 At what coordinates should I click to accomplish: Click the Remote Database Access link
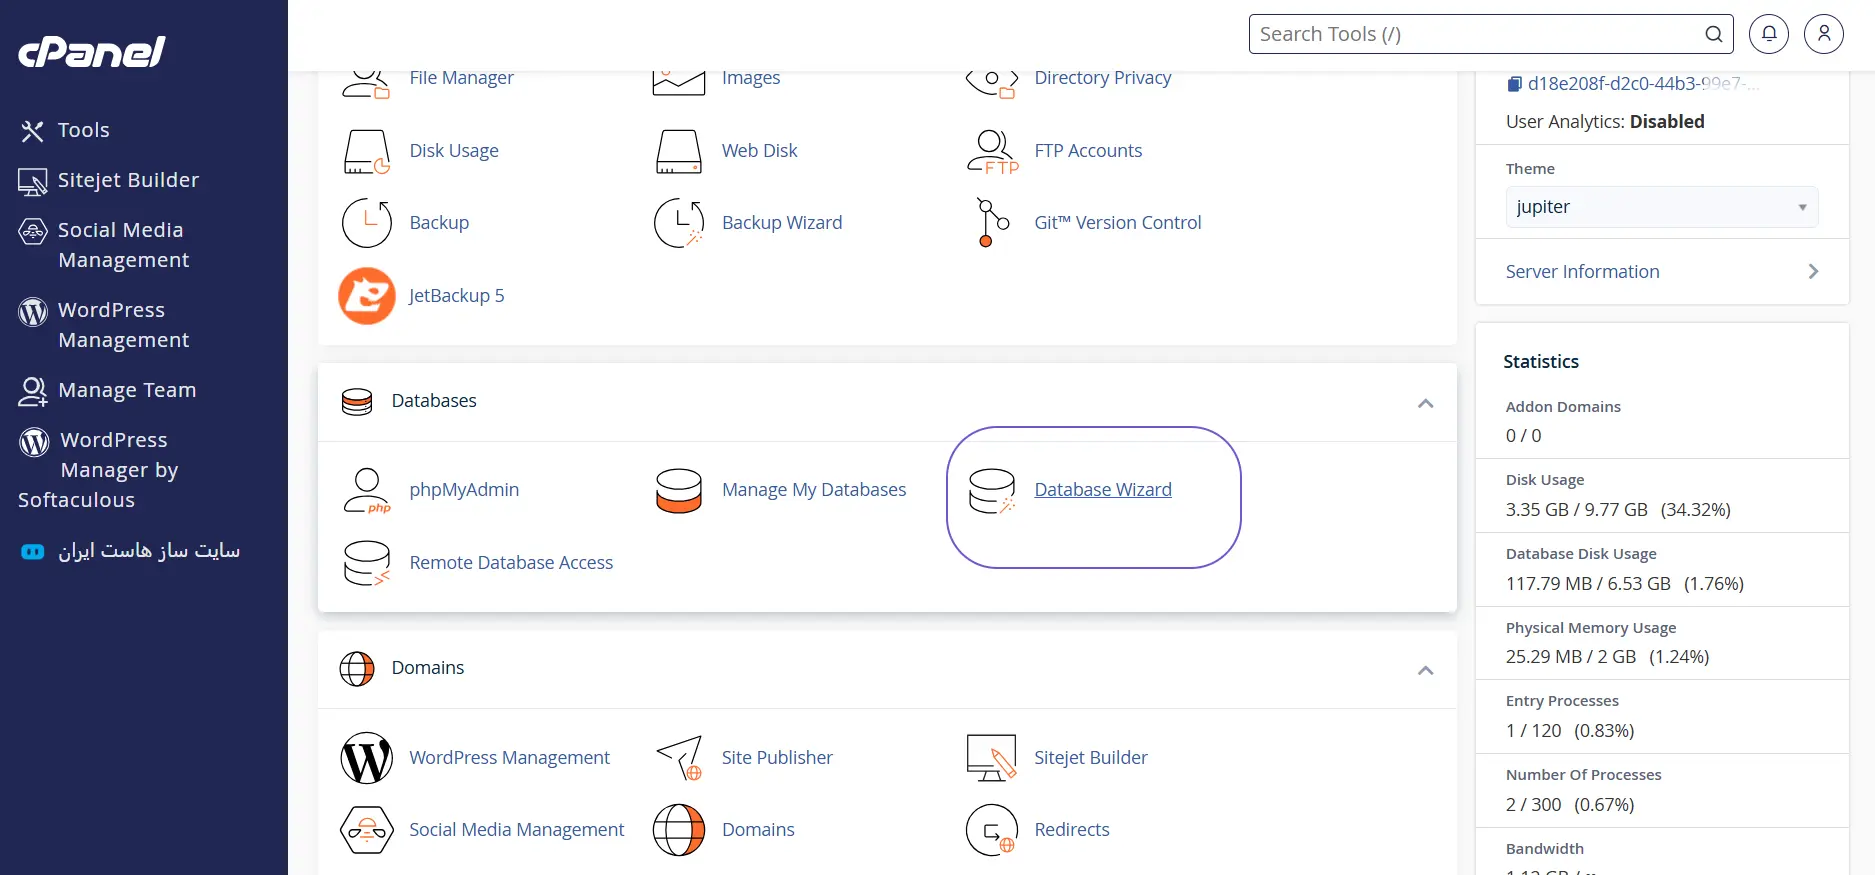511,563
